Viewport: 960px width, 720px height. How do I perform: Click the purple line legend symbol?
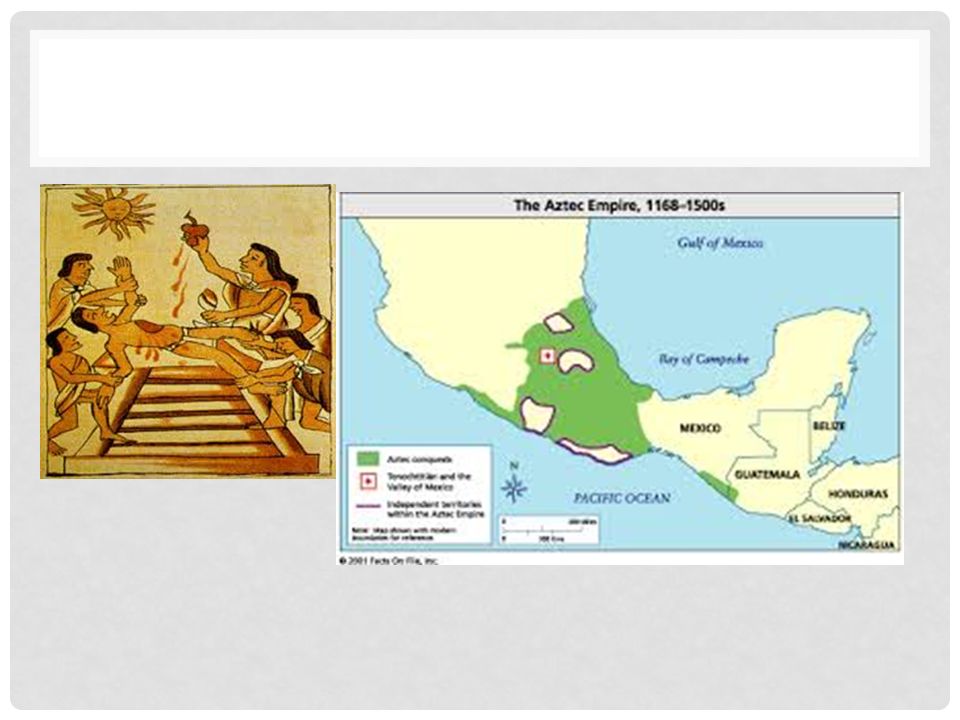pyautogui.click(x=368, y=506)
